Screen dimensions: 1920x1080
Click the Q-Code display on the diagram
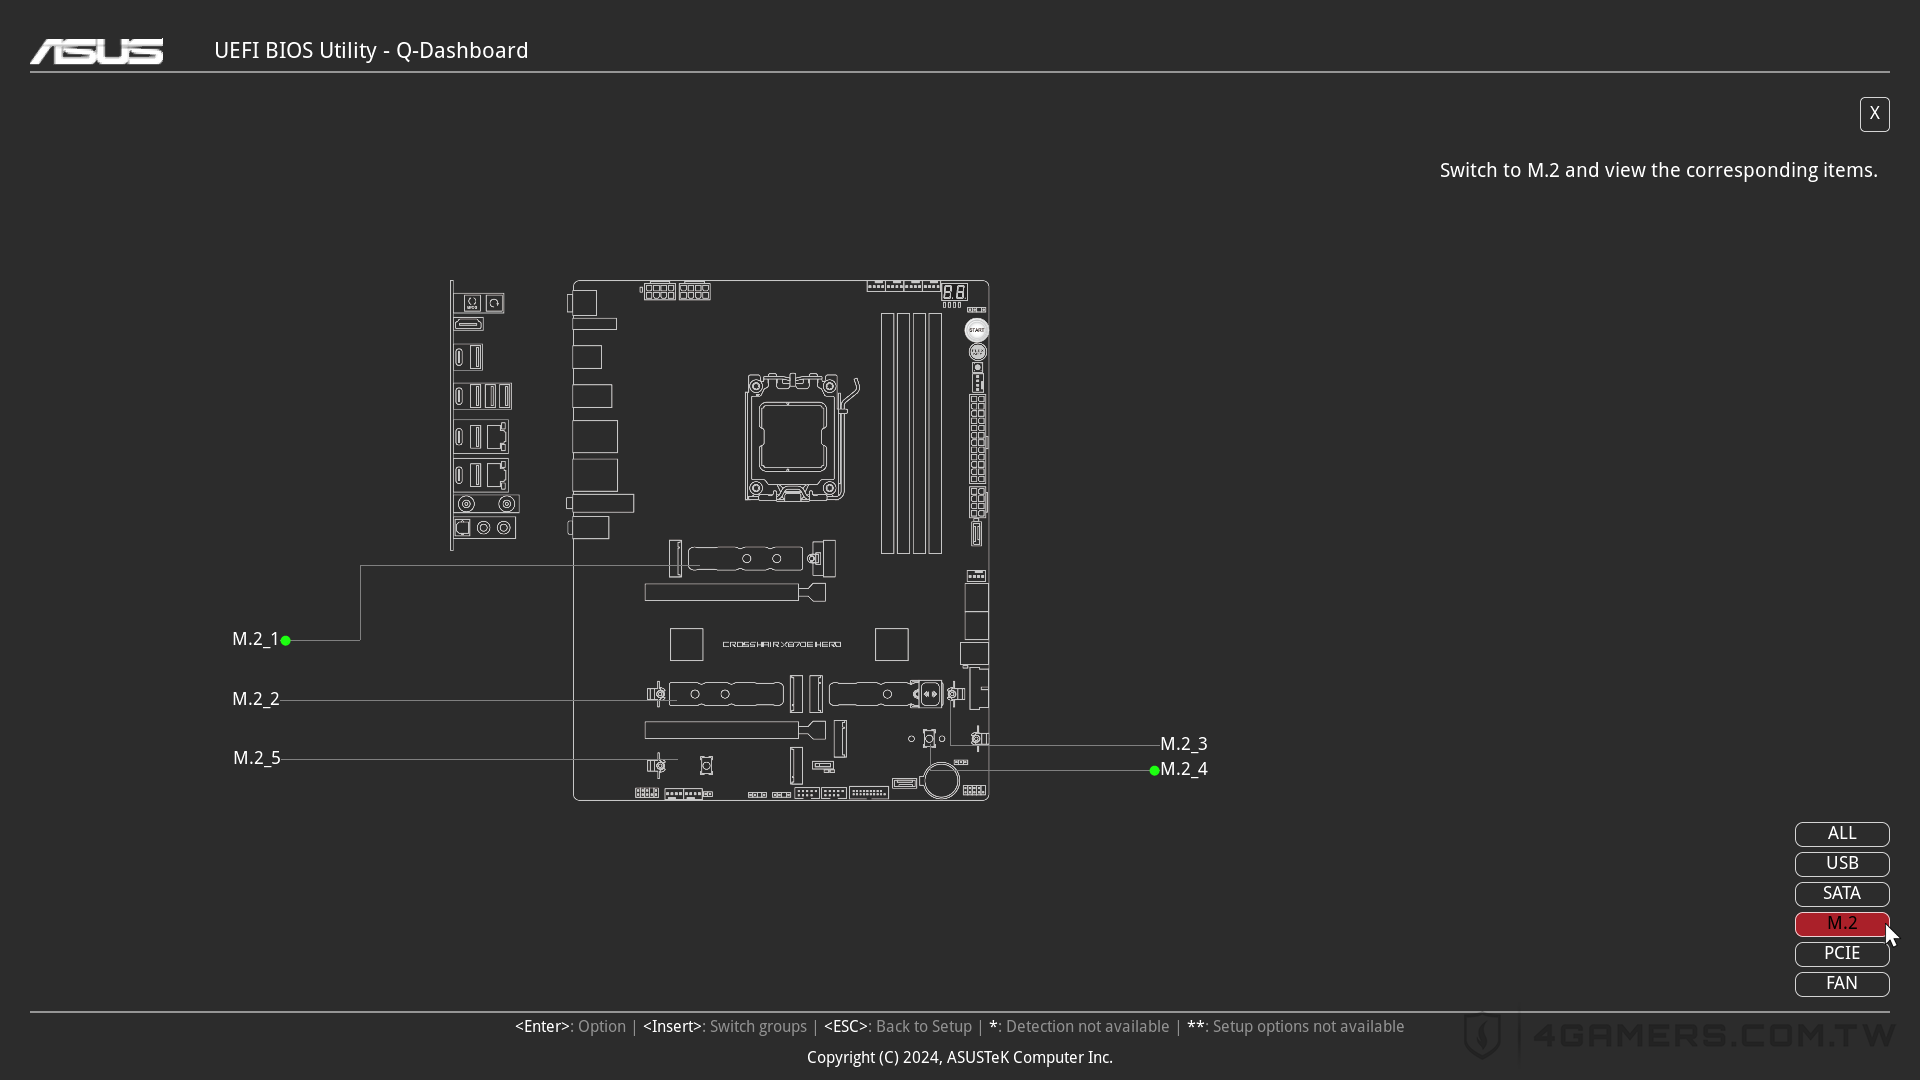coord(954,292)
